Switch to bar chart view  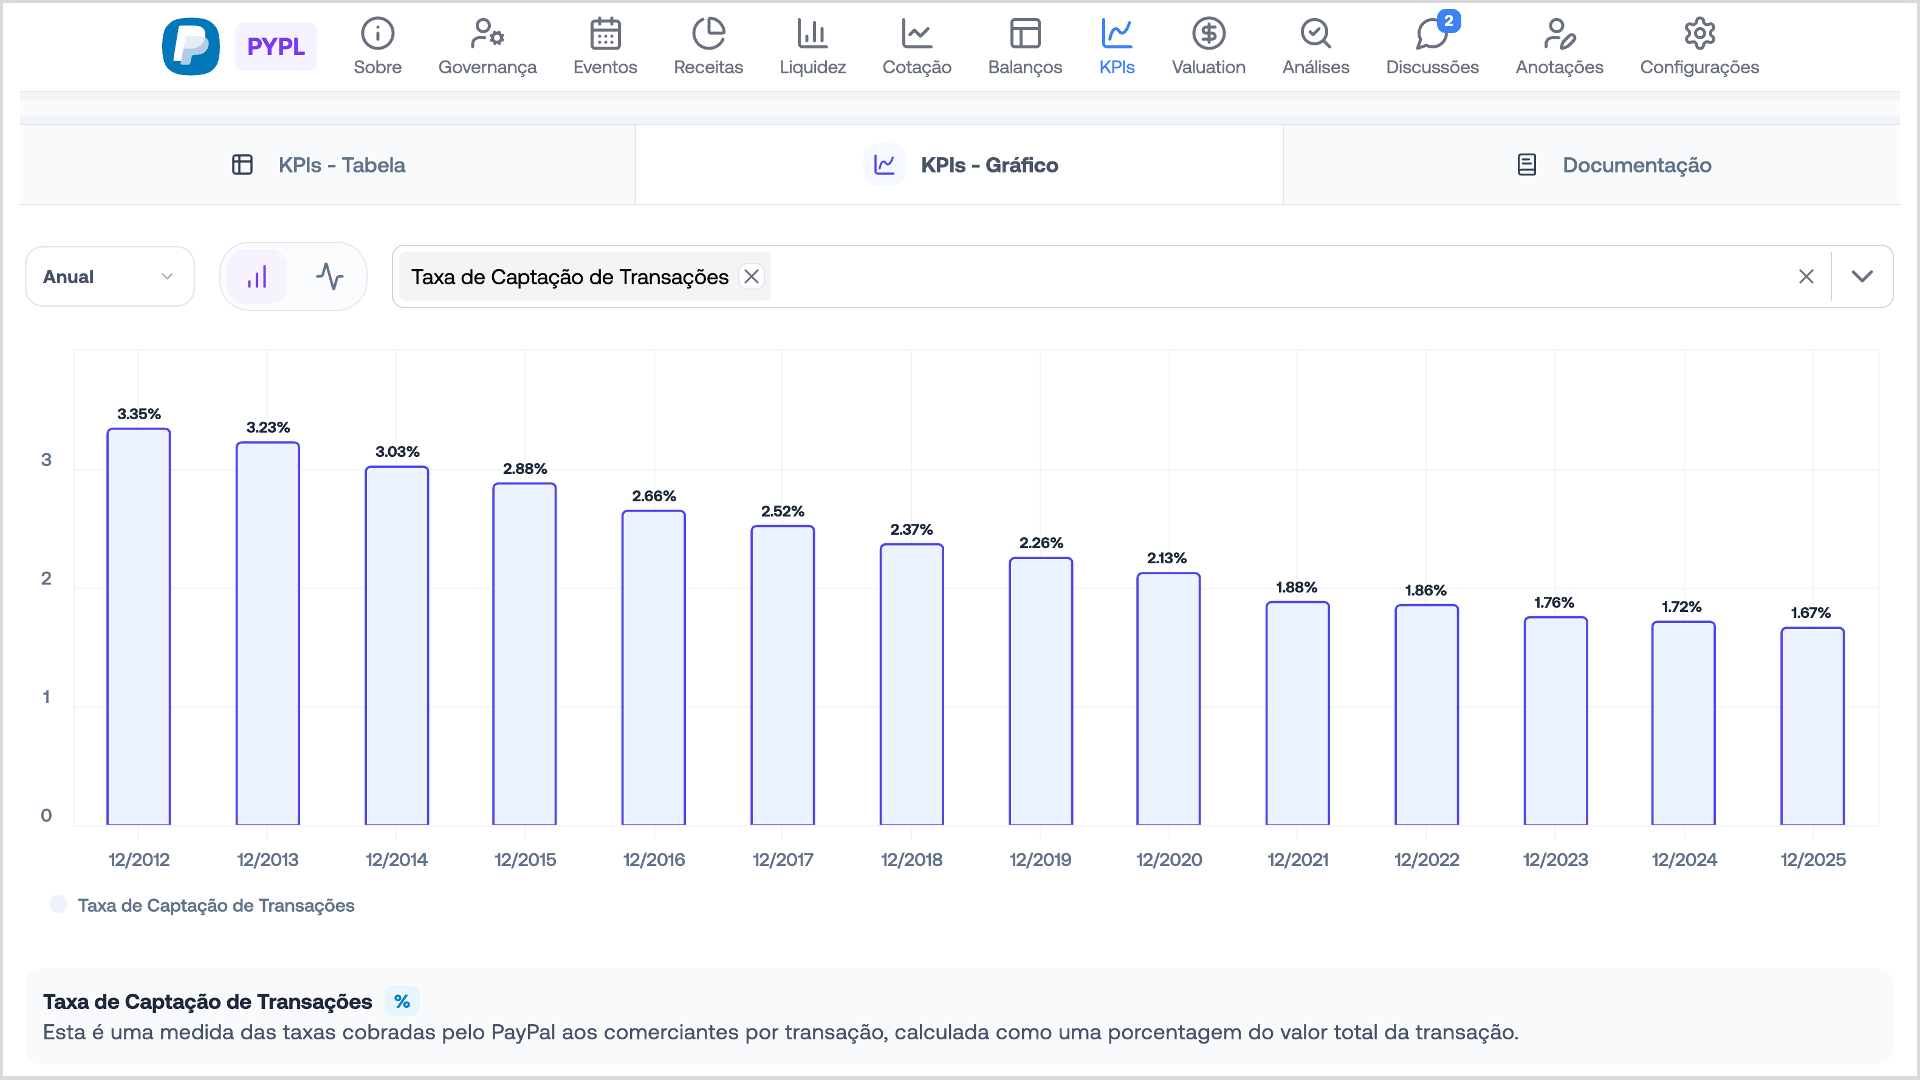[x=258, y=277]
